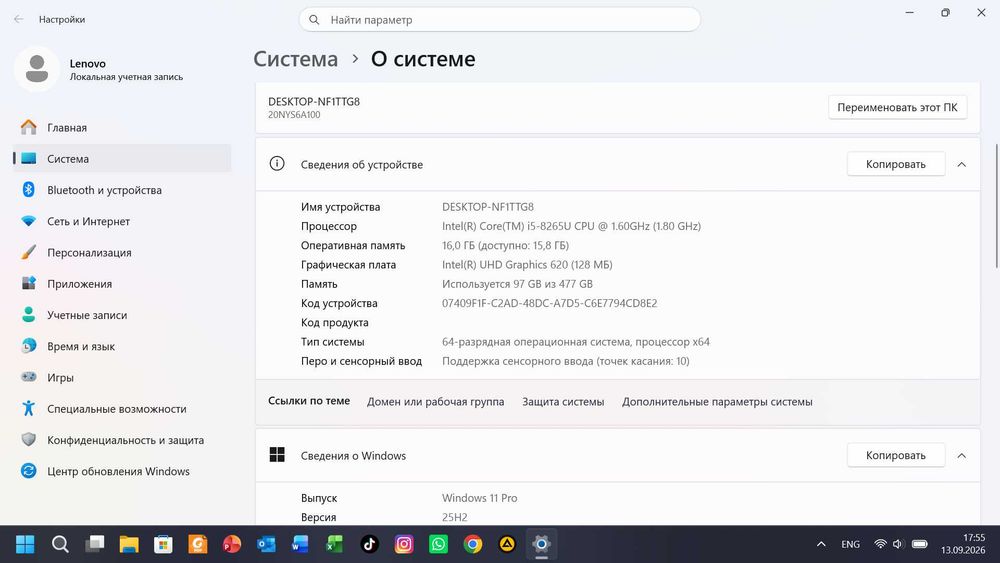Open Учетные записи settings

click(121, 315)
